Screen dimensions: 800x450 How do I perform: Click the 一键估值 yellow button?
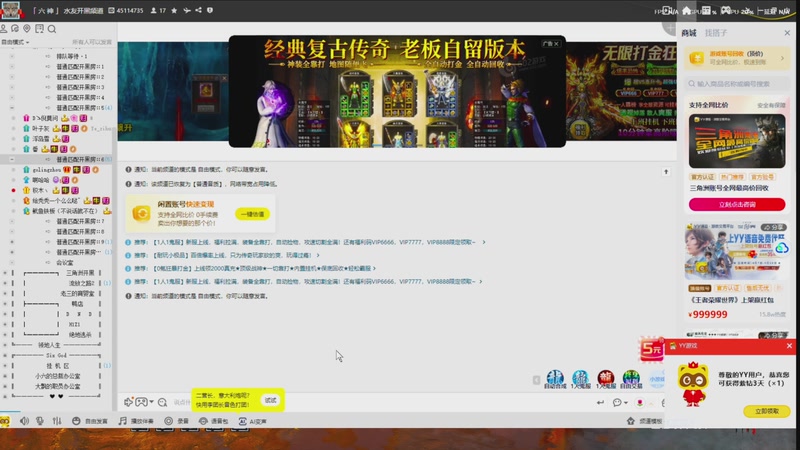coord(253,214)
